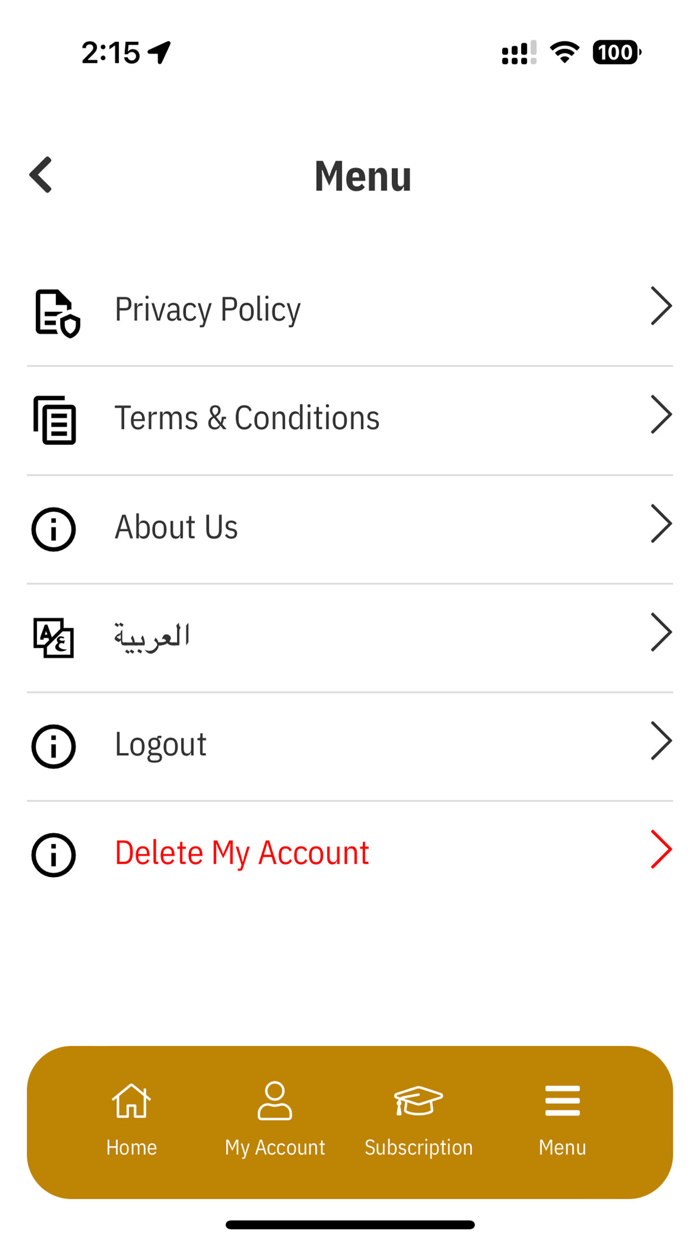Tap the language translation icon beside العربية

click(x=53, y=636)
